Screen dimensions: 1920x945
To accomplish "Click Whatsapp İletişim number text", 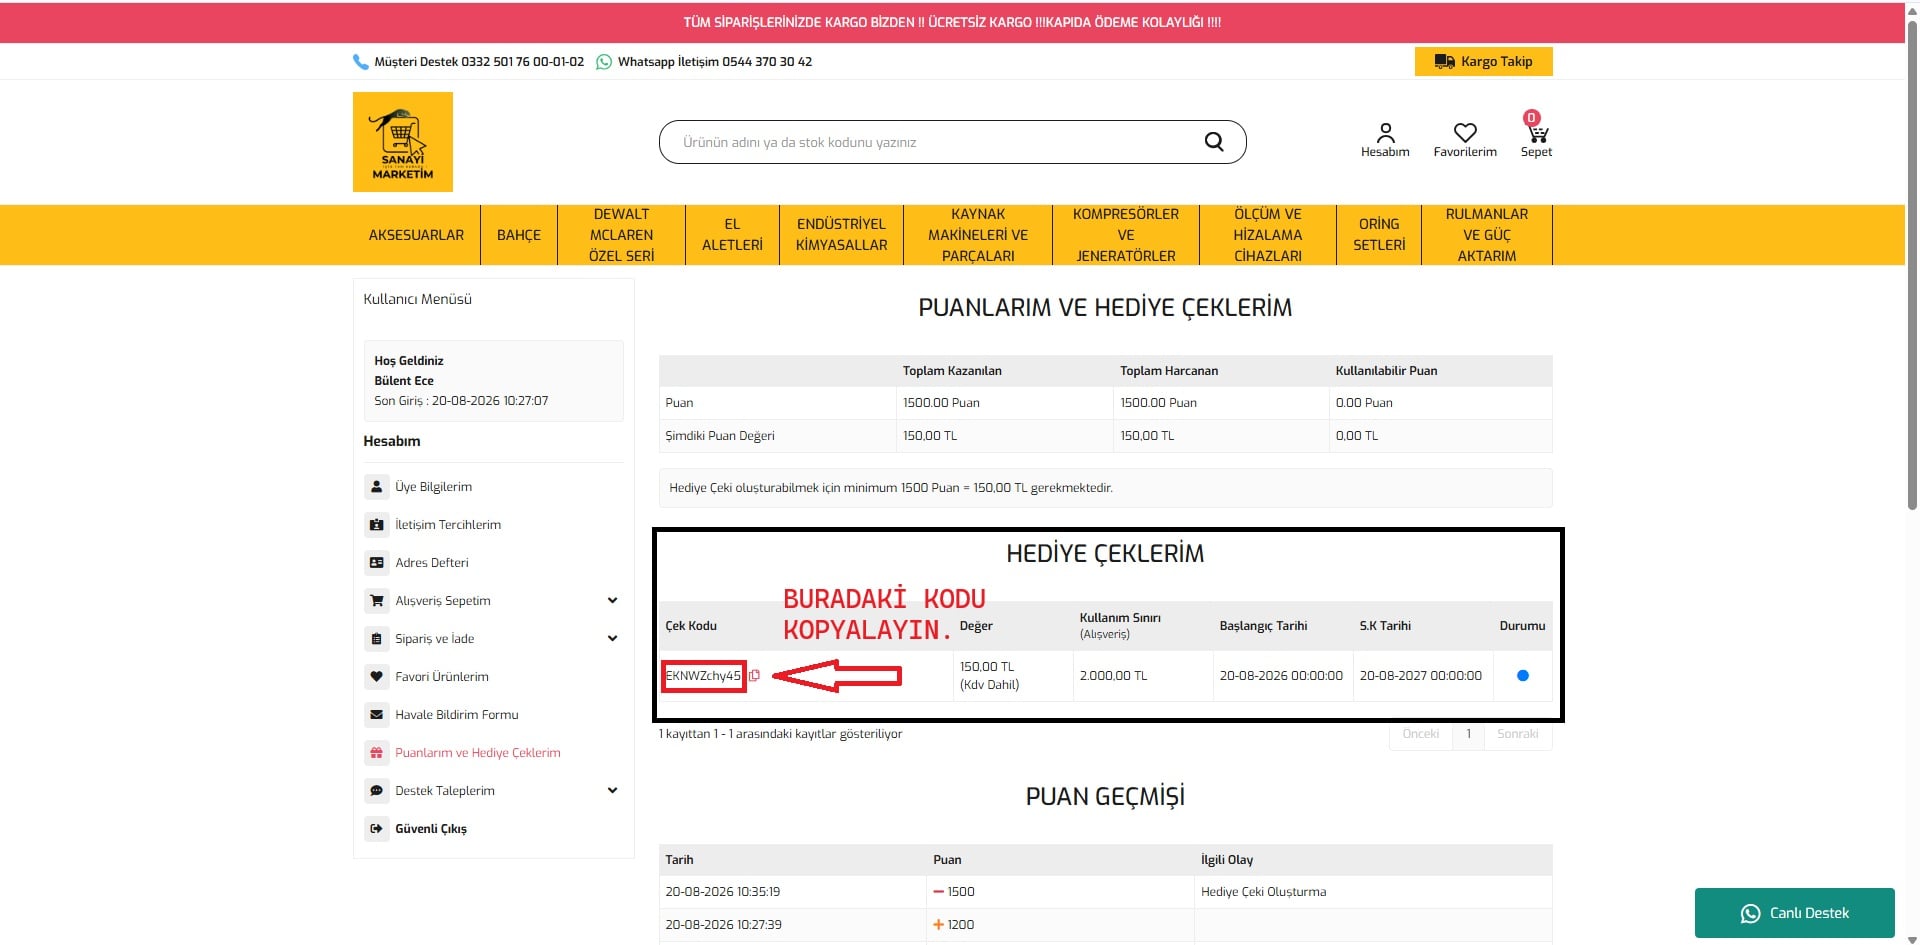I will pyautogui.click(x=715, y=62).
